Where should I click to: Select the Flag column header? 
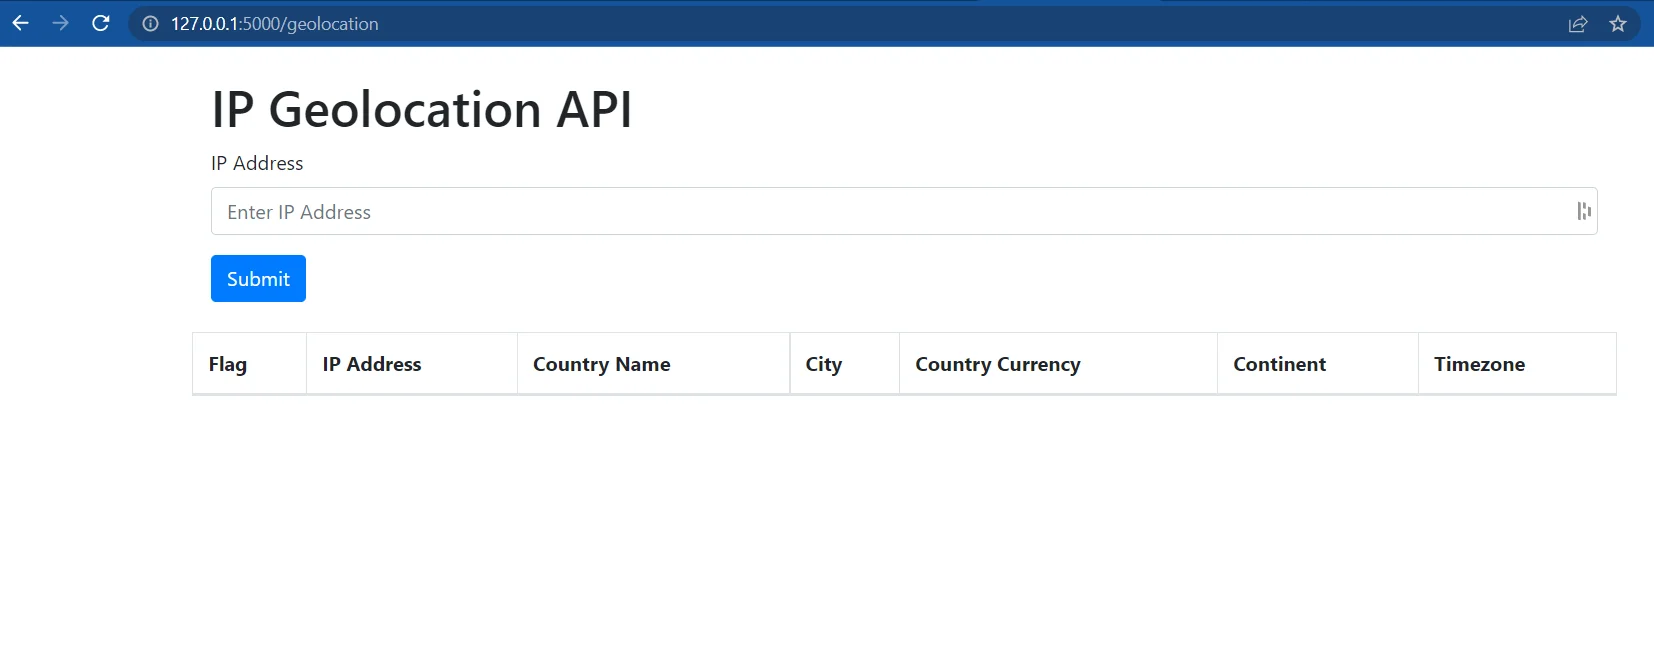[x=250, y=364]
